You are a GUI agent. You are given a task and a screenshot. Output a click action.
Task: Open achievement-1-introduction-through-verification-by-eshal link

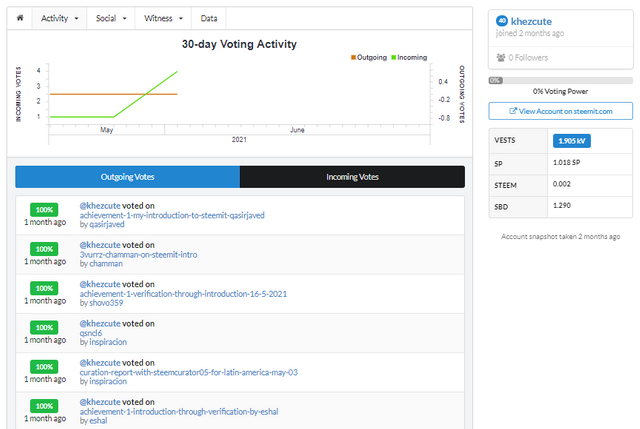click(x=179, y=411)
